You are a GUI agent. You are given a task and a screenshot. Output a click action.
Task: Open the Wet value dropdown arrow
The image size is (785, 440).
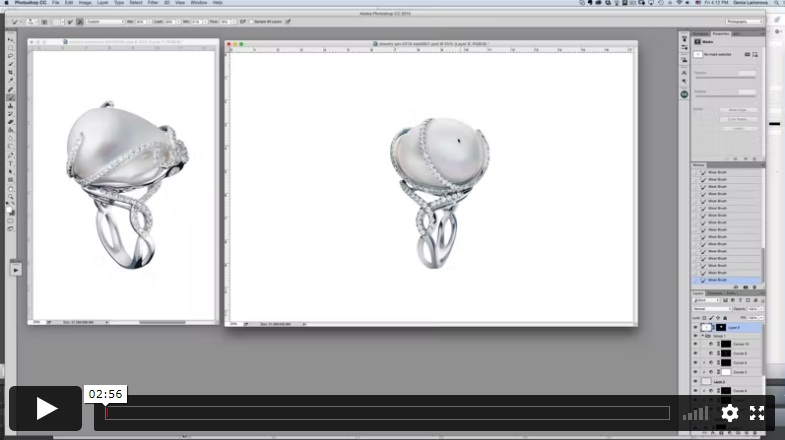pyautogui.click(x=149, y=22)
